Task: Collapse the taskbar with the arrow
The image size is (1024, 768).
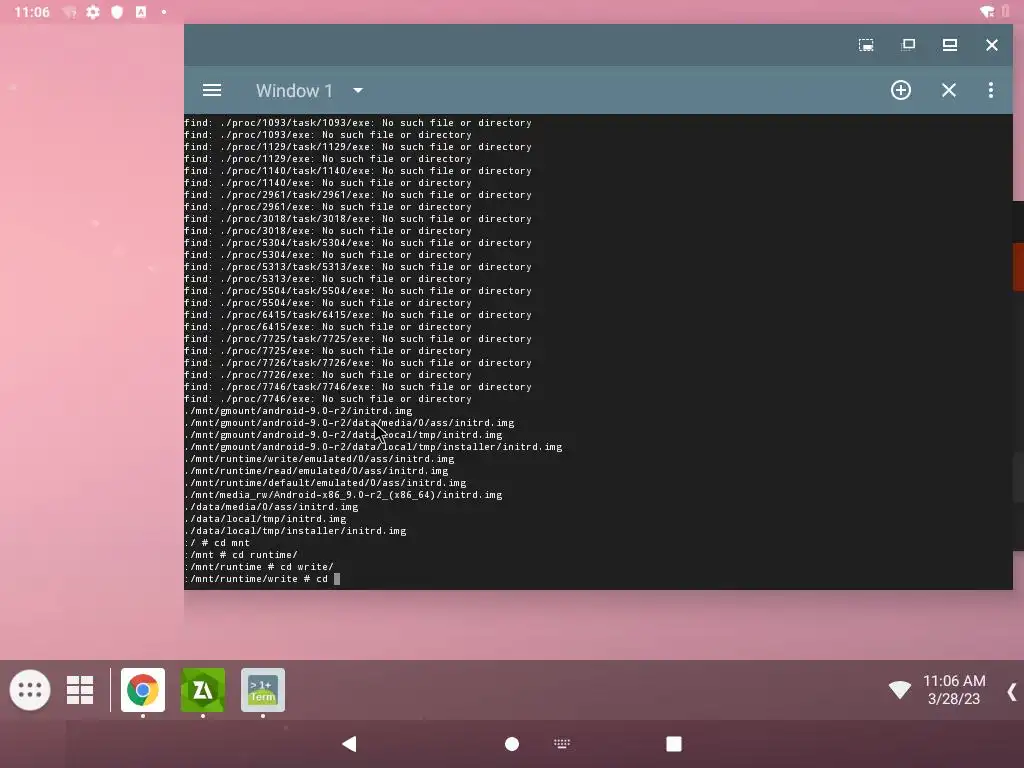Action: point(1012,692)
